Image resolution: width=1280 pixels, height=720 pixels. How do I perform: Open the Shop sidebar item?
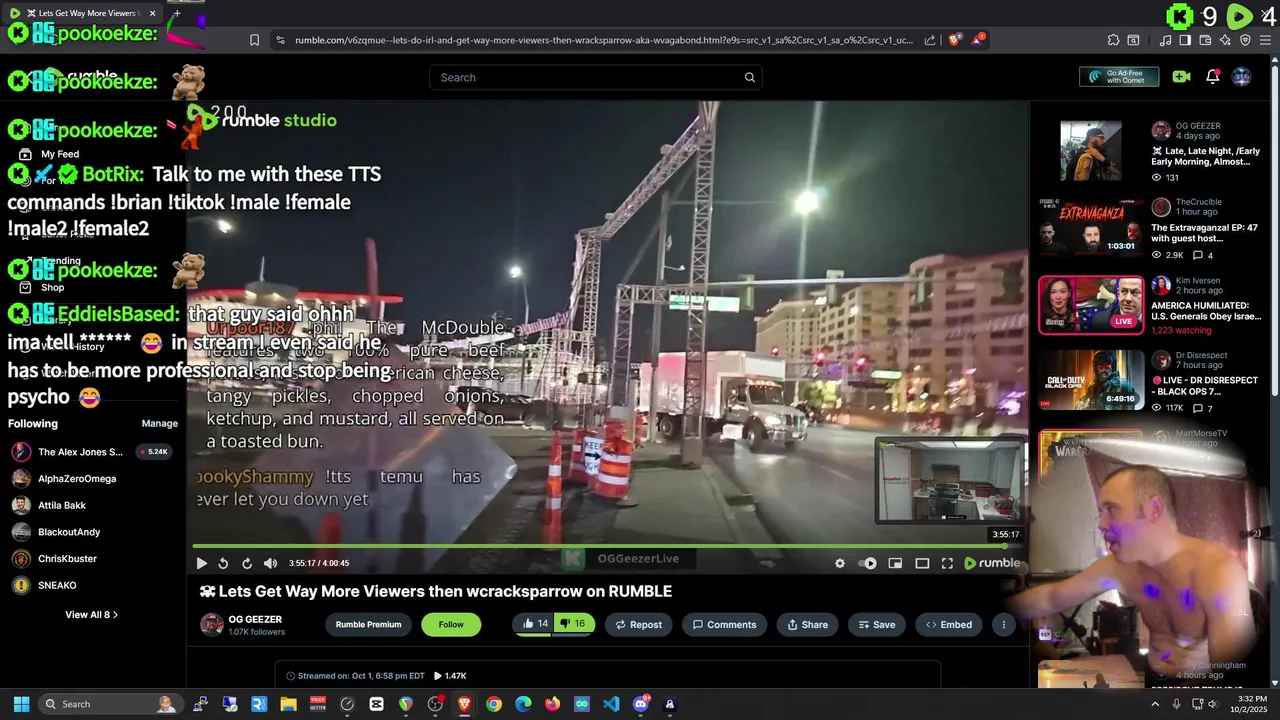click(x=52, y=287)
